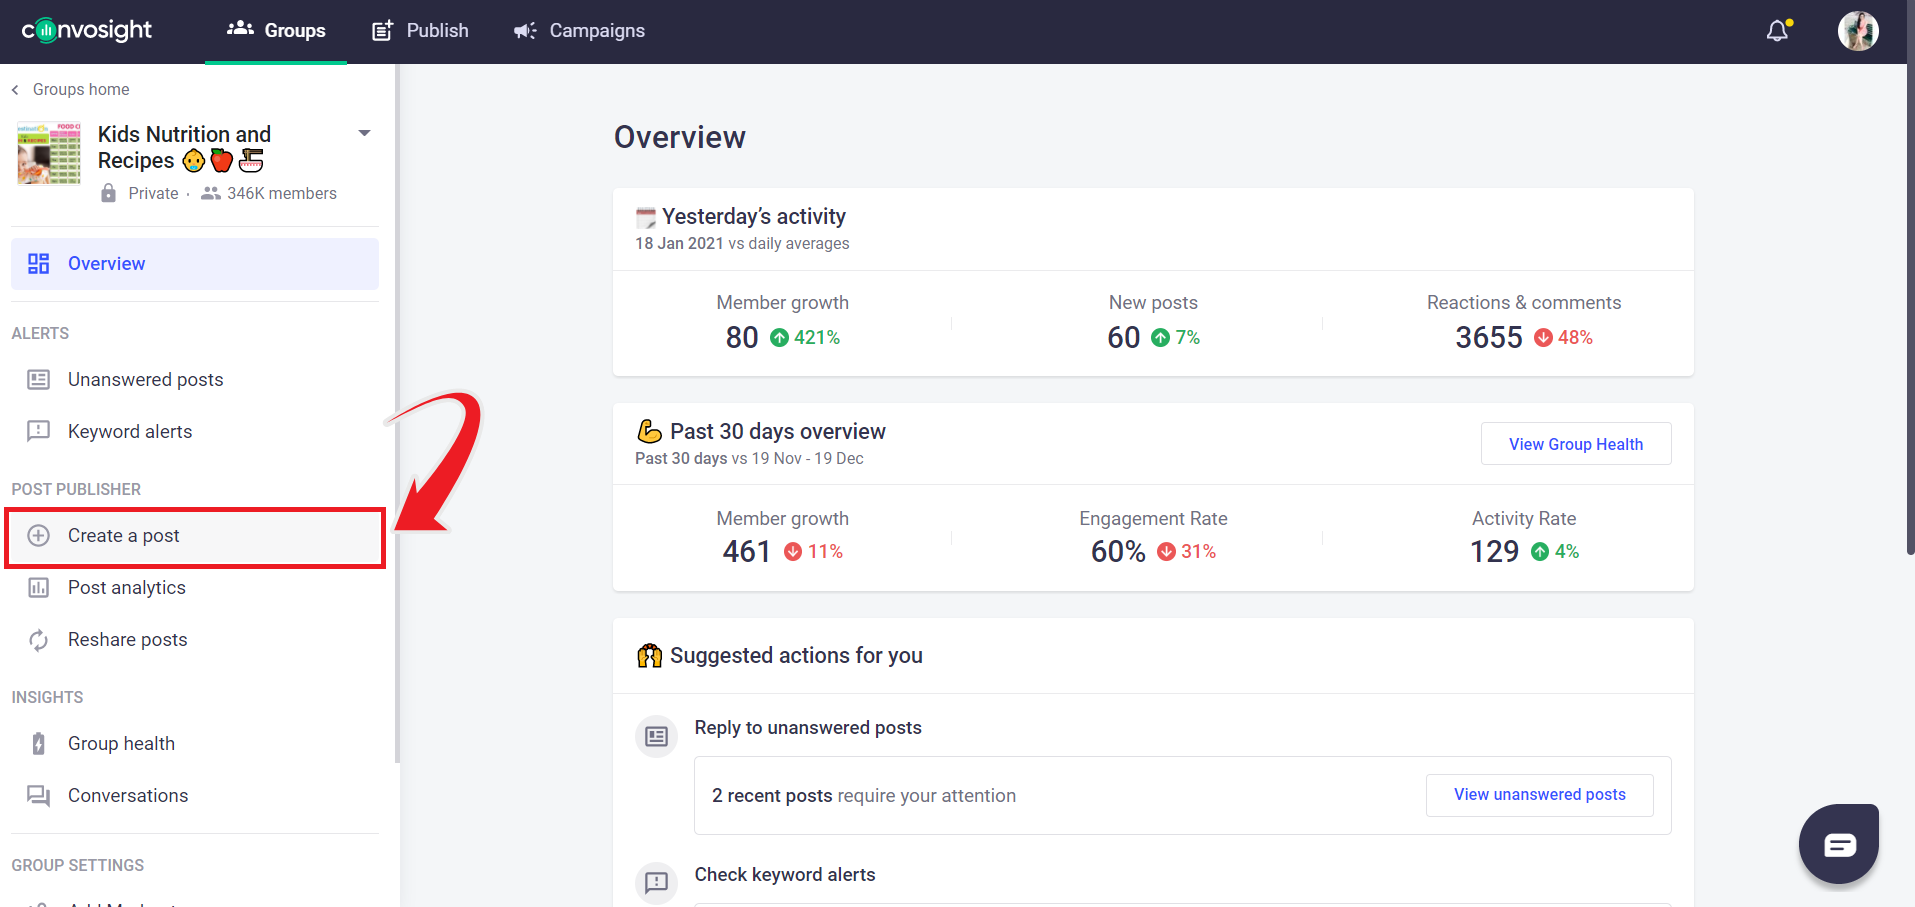
Task: Switch to the Campaigns tab
Action: point(579,31)
